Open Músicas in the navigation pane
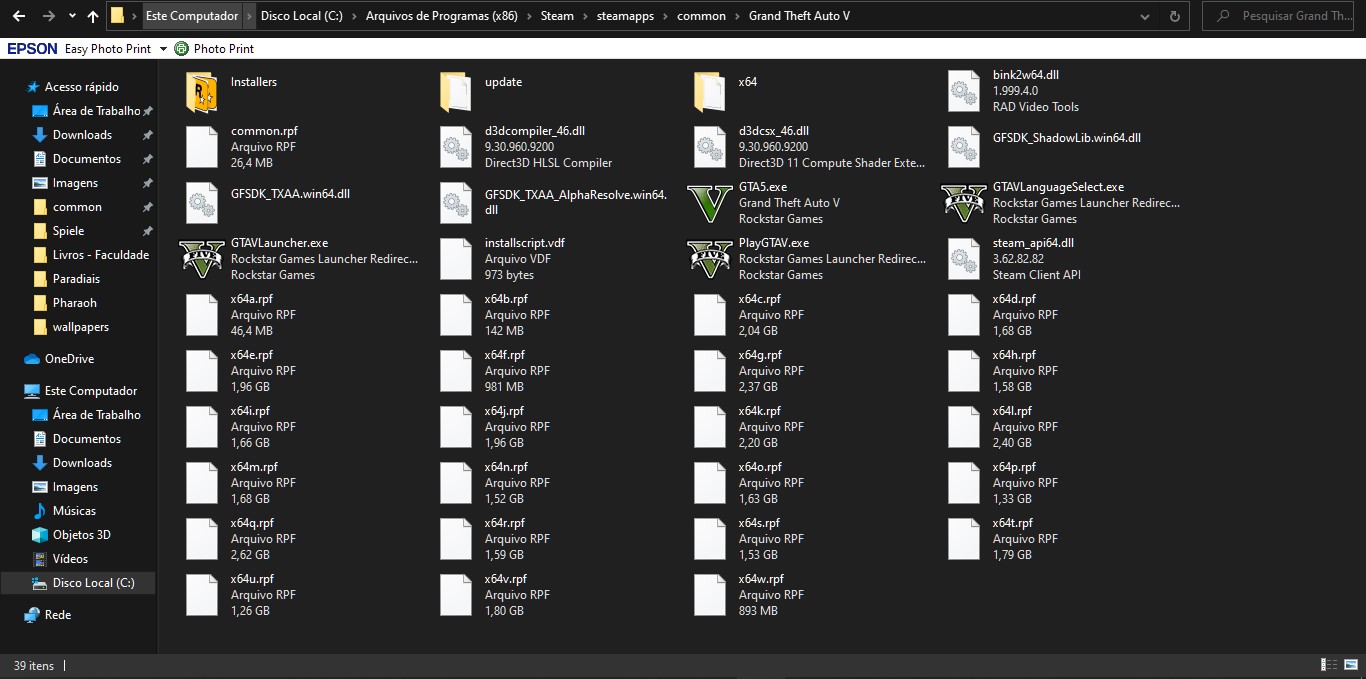This screenshot has height=679, width=1366. tap(74, 511)
